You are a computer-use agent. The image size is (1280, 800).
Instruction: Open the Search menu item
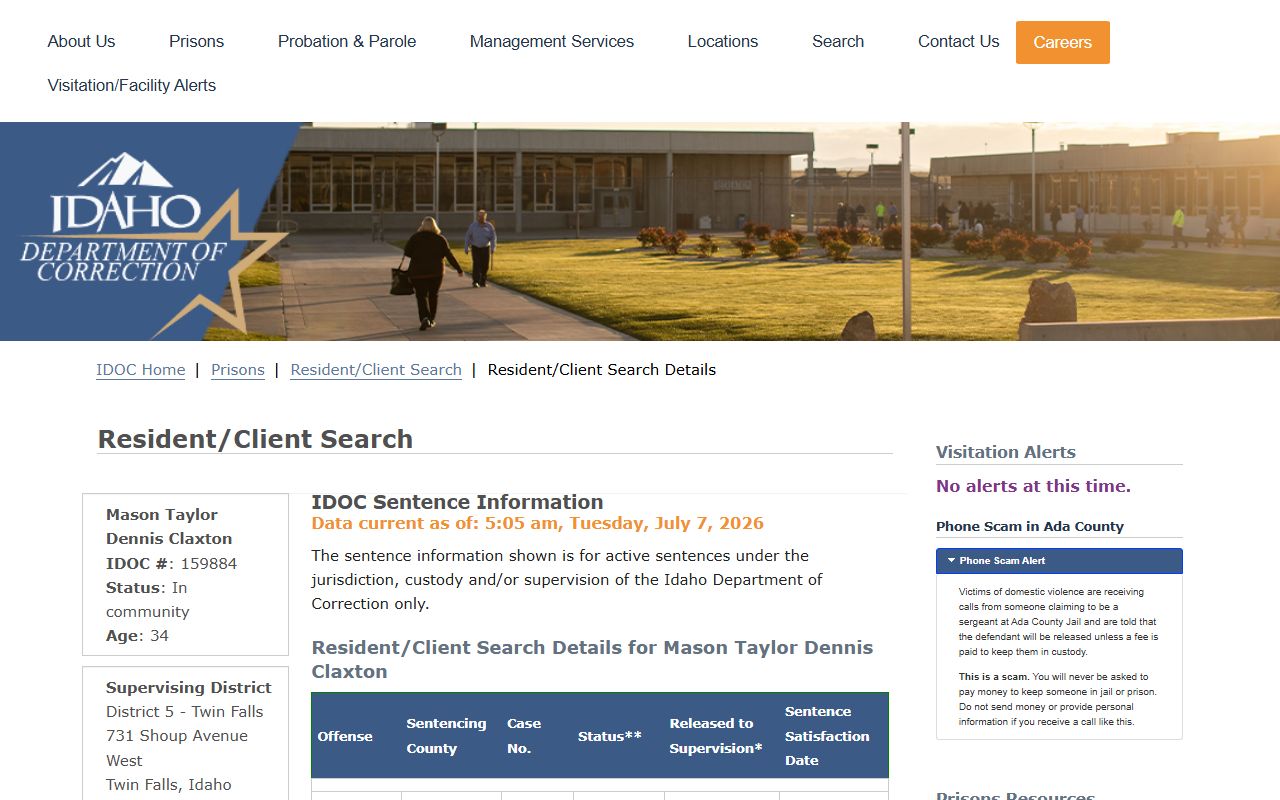click(838, 42)
